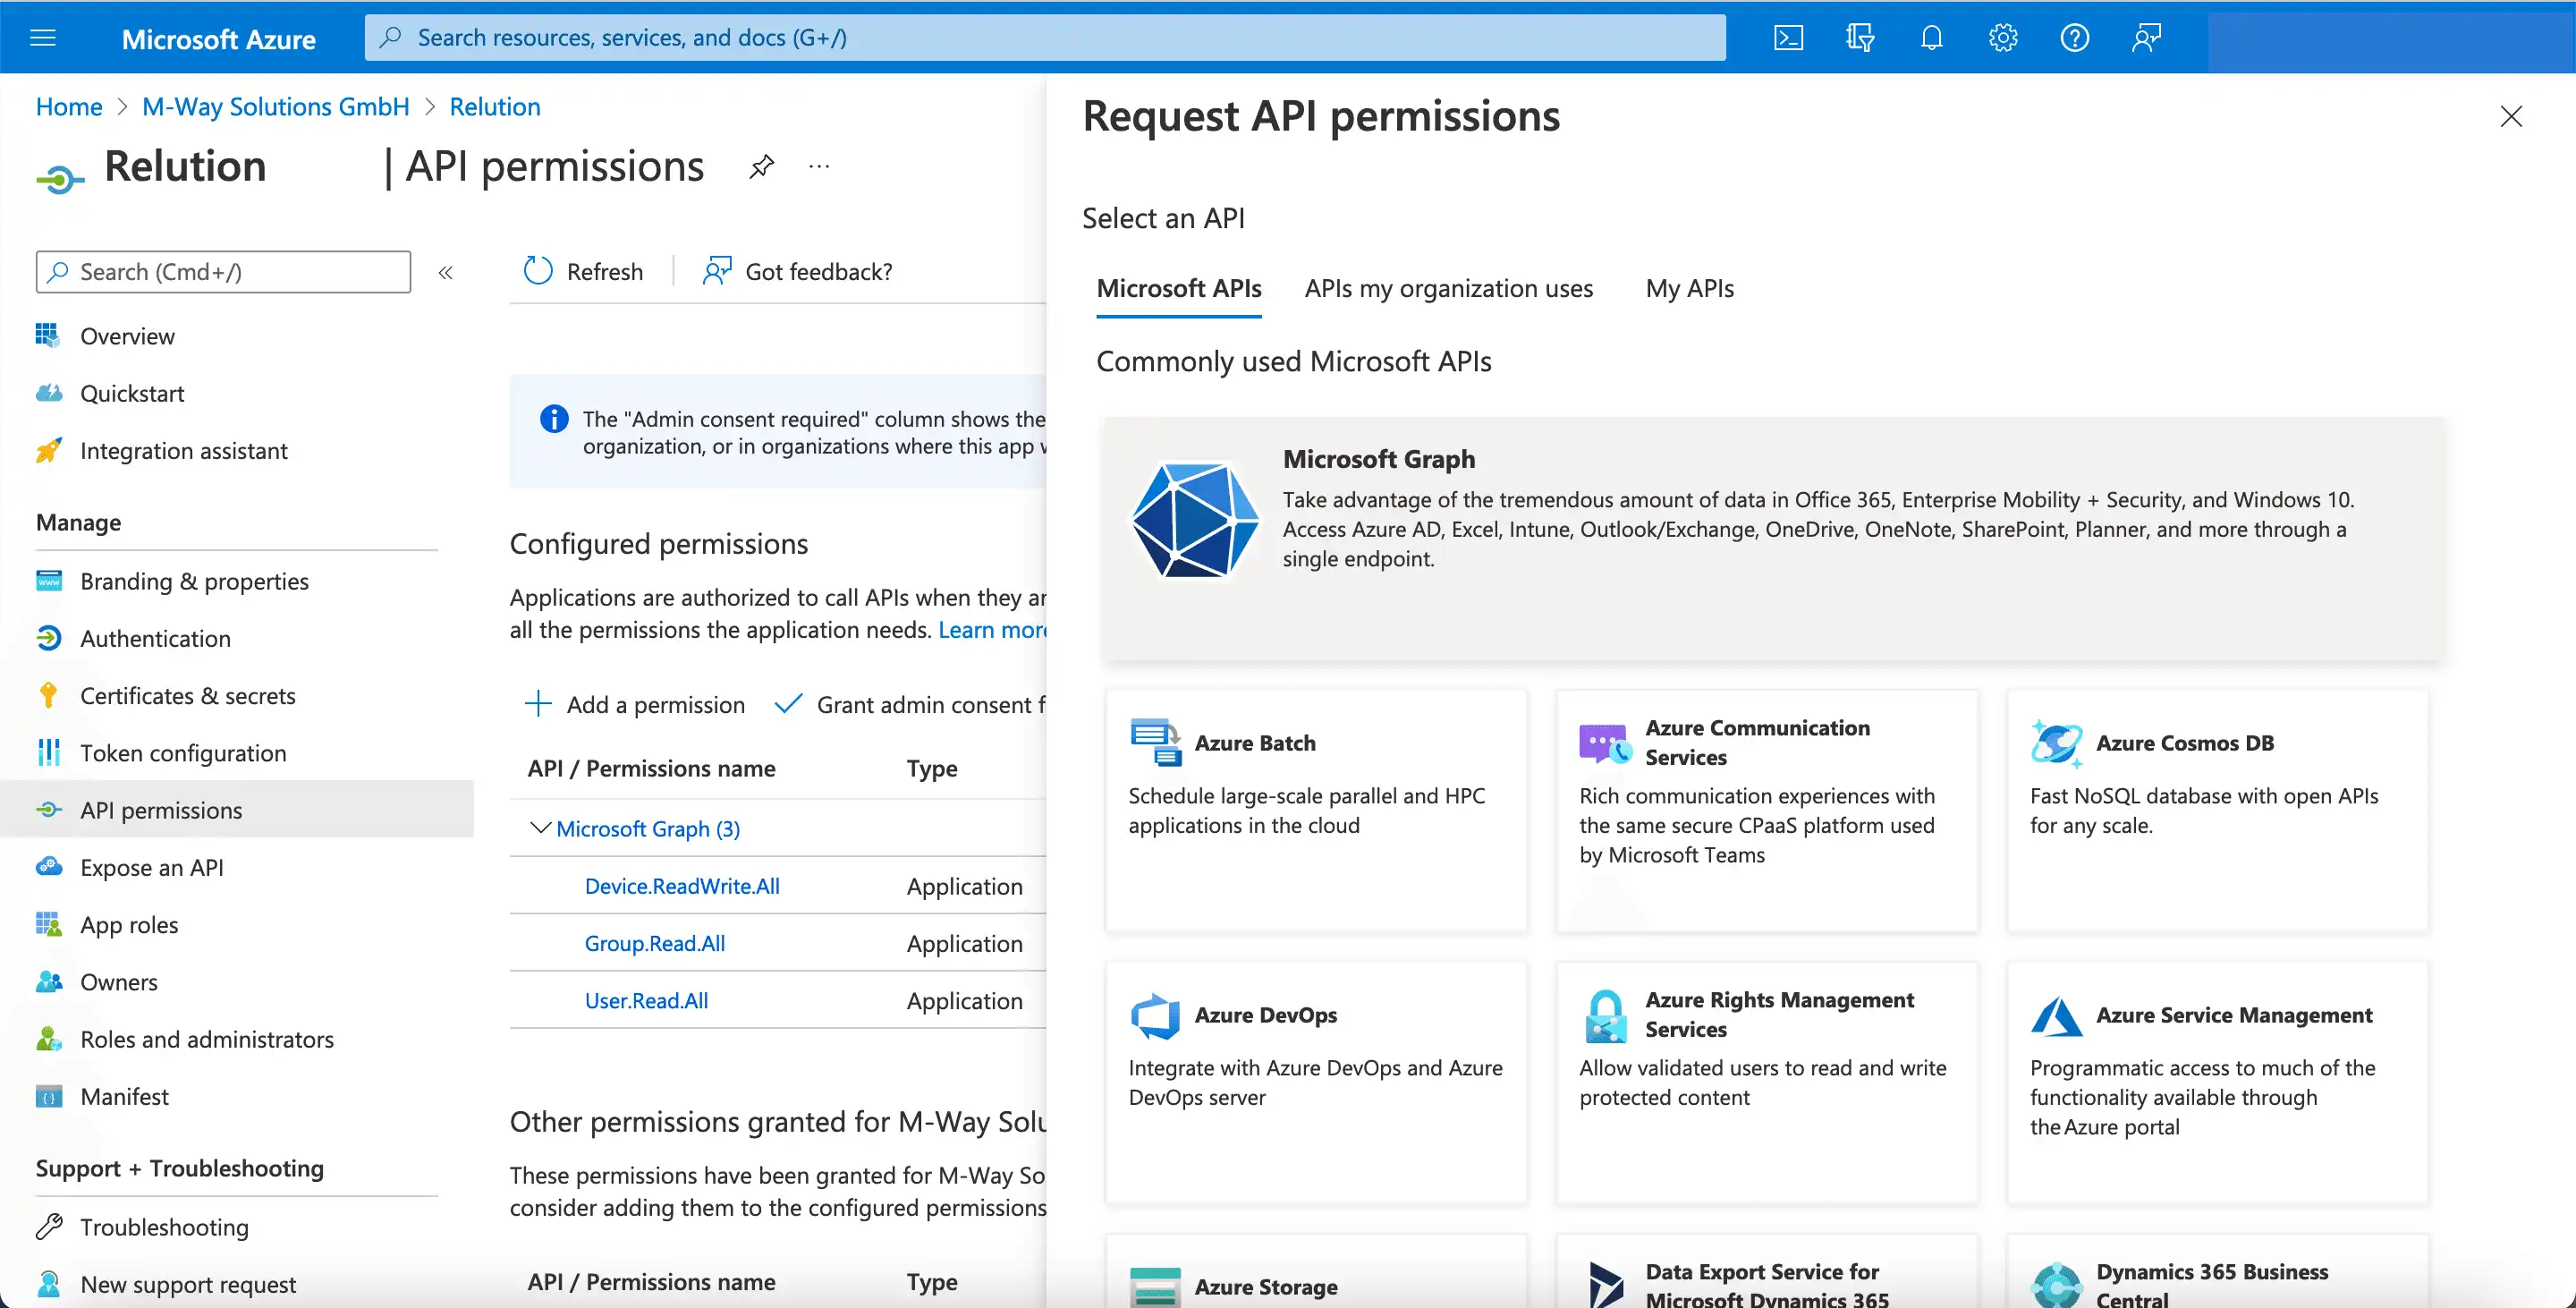Image resolution: width=2576 pixels, height=1308 pixels.
Task: Click the Overview sidebar icon
Action: tap(48, 335)
